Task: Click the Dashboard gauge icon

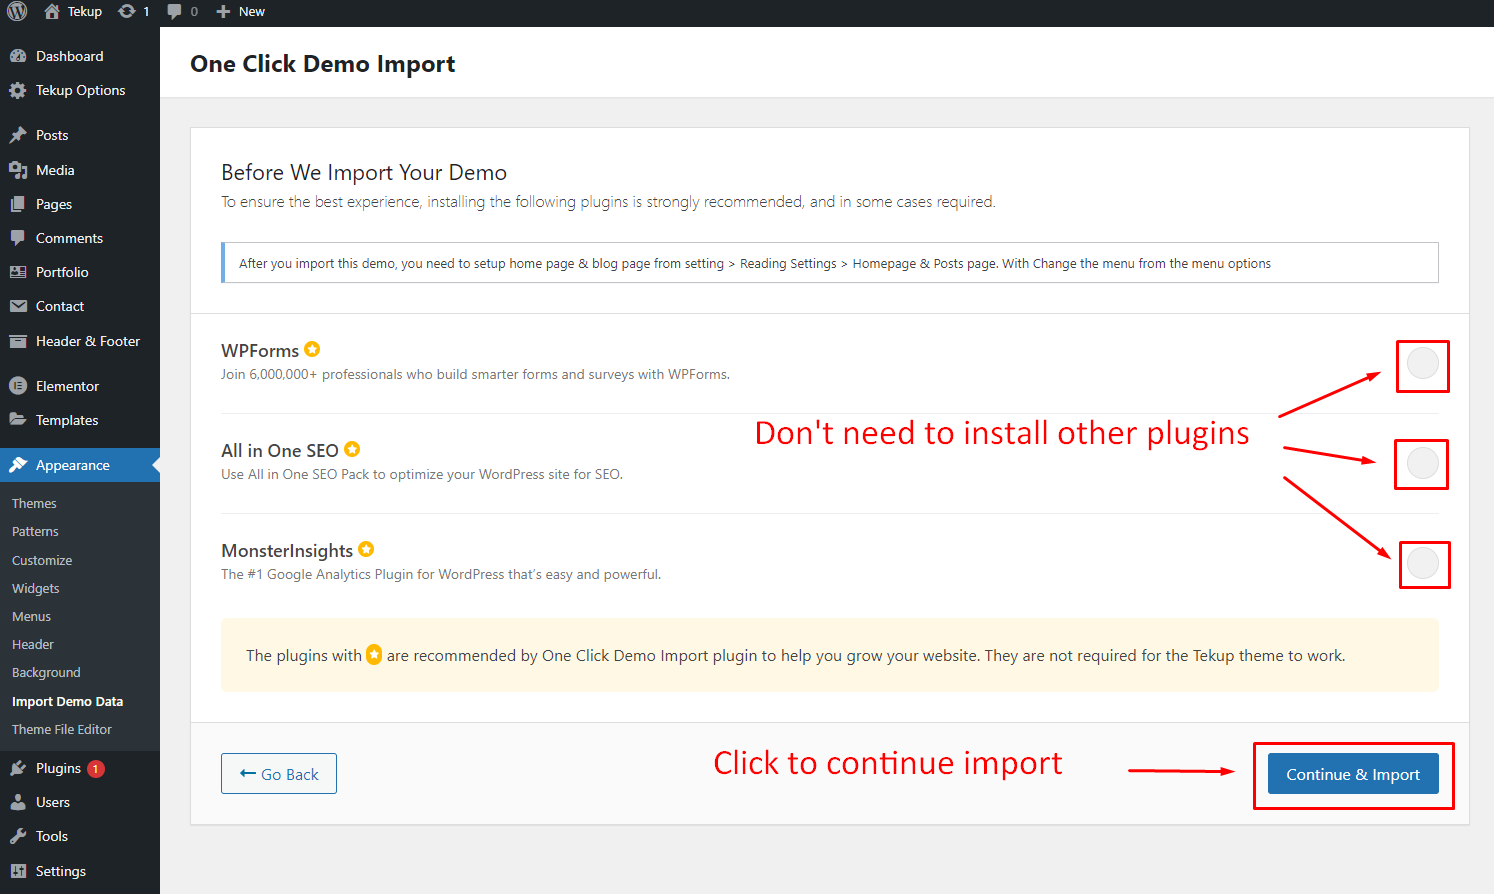Action: pos(18,56)
